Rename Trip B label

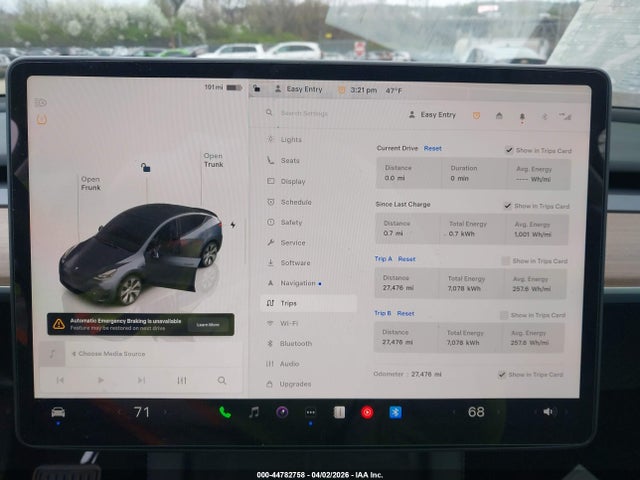[382, 313]
